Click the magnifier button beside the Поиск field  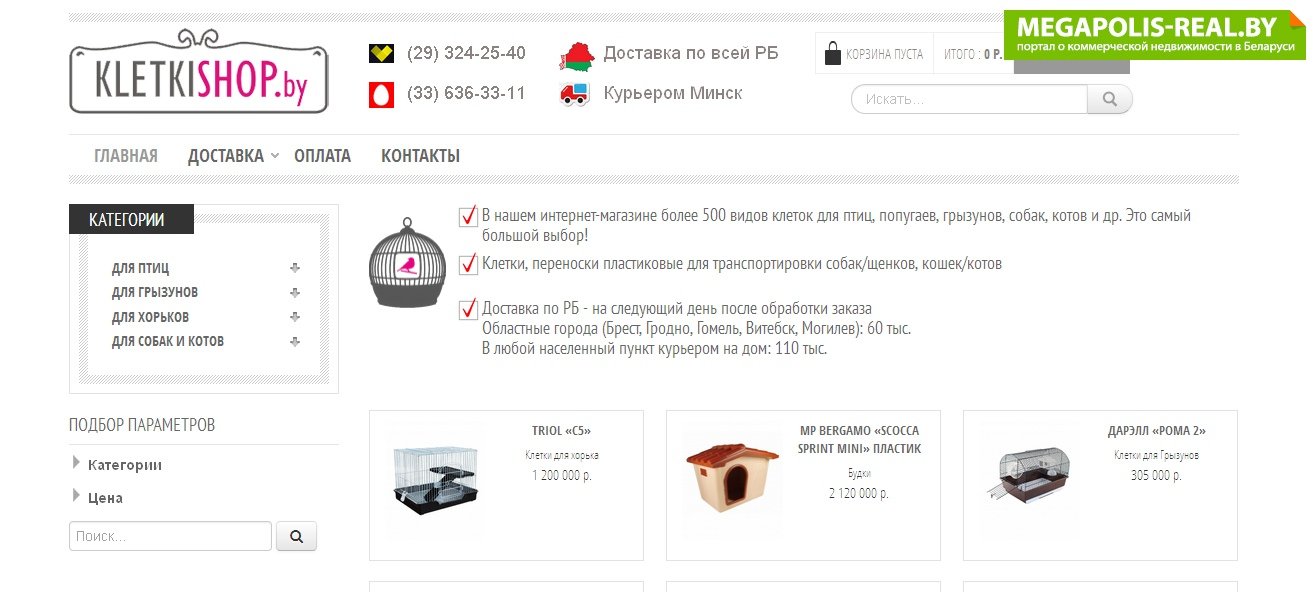click(296, 536)
